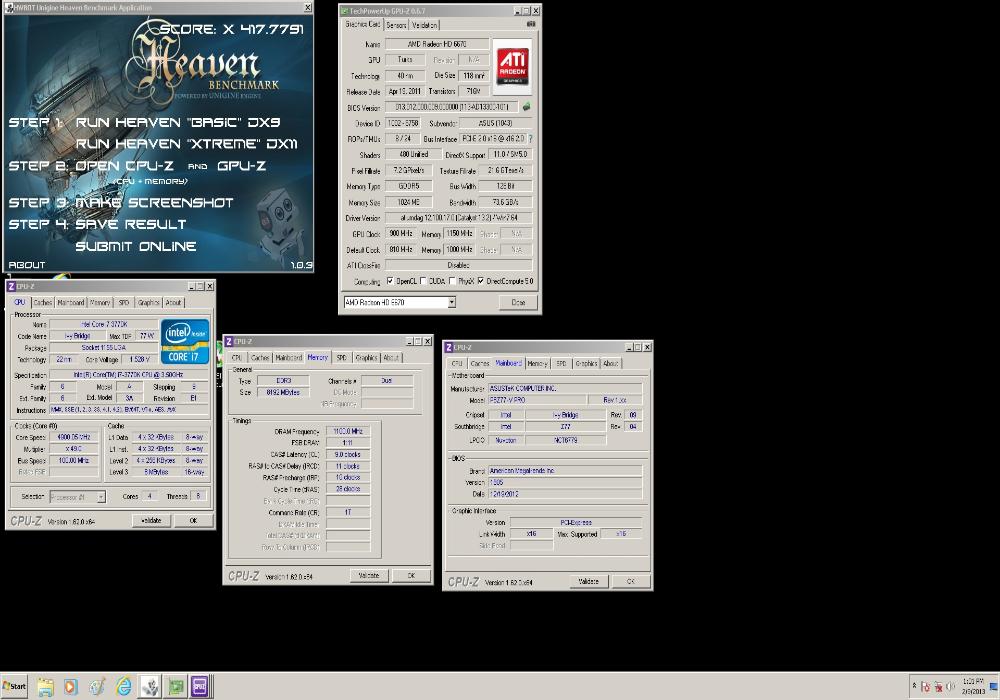The width and height of the screenshot is (1000, 700).
Task: Click the Z icon of CPU-Z mainboard window
Action: click(x=448, y=347)
